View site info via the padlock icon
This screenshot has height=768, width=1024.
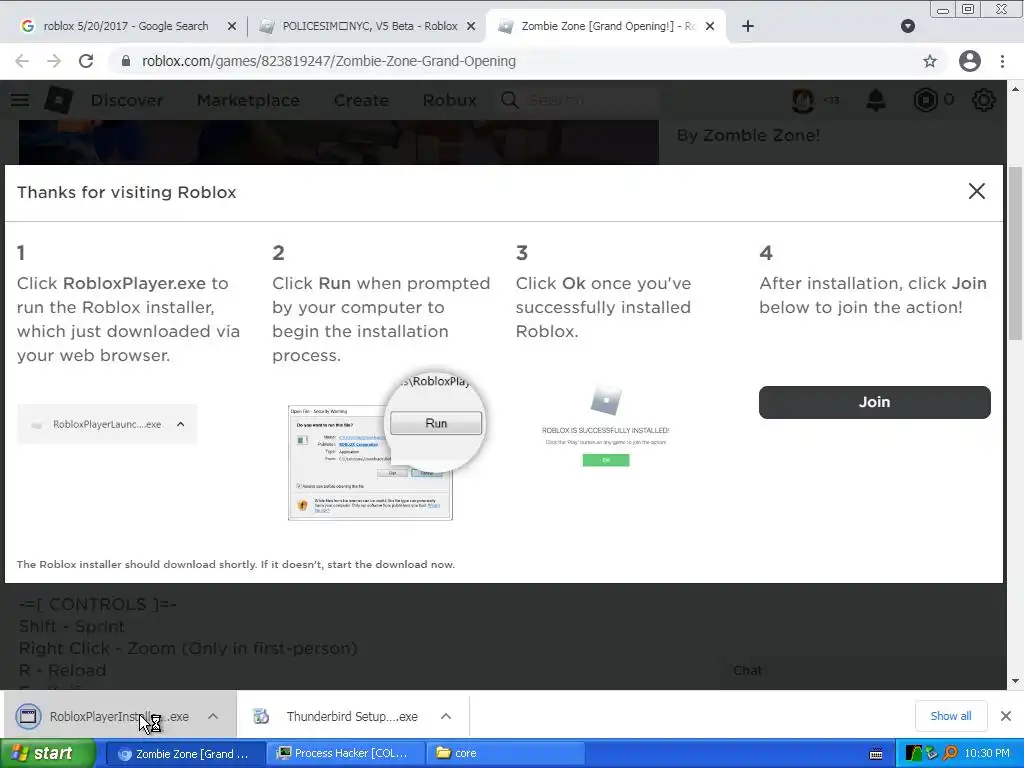[x=126, y=61]
